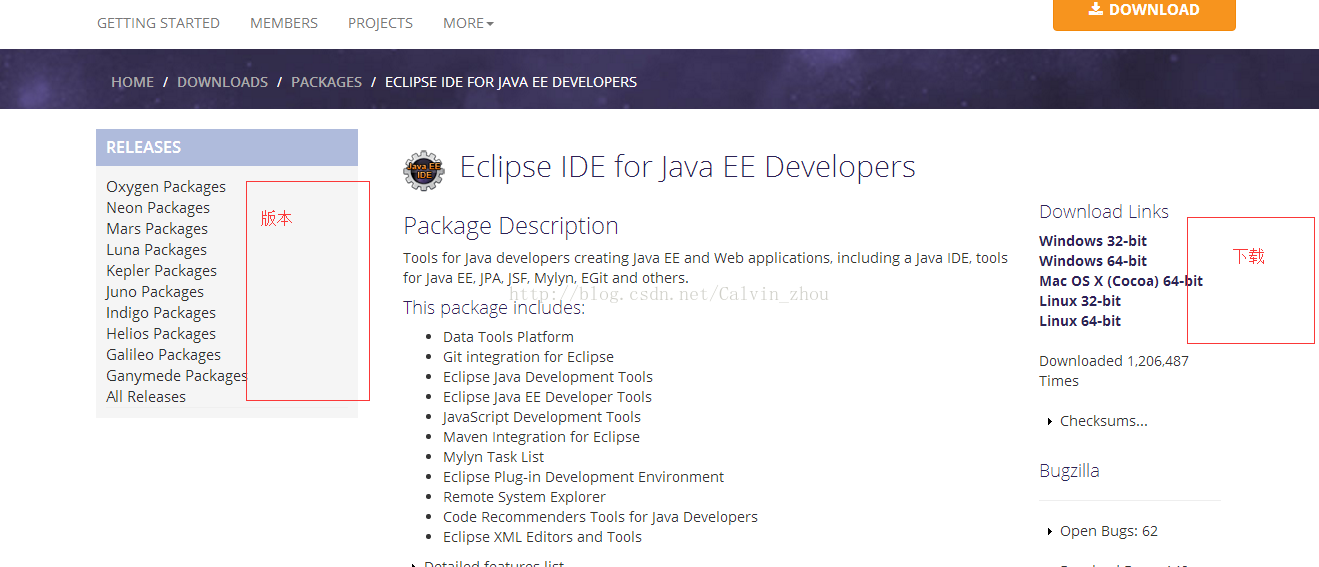The width and height of the screenshot is (1319, 567).
Task: Download the Linux 64-bit package
Action: (1080, 321)
